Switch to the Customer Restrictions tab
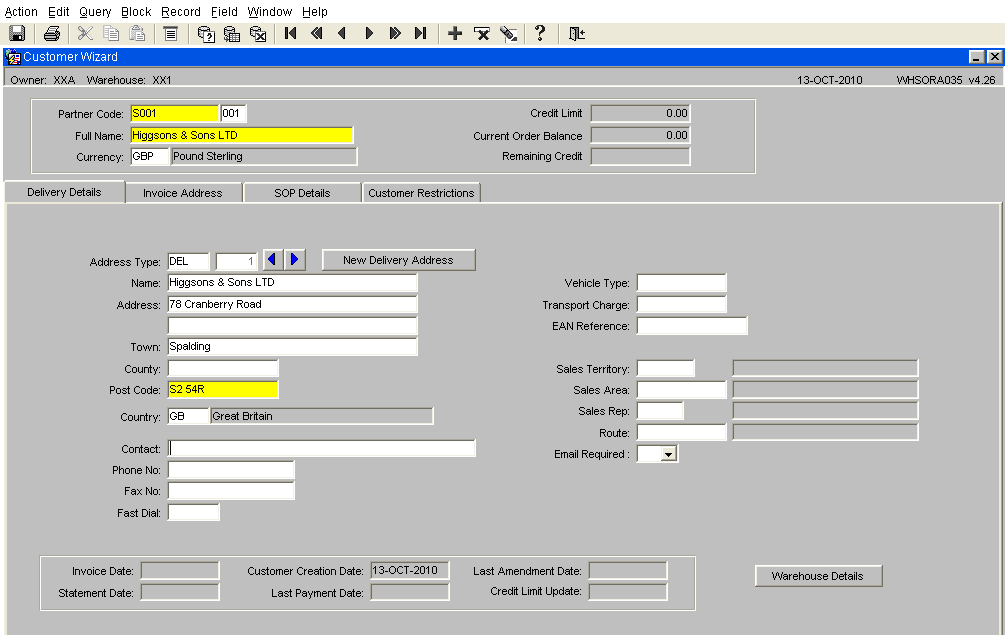 (x=421, y=193)
